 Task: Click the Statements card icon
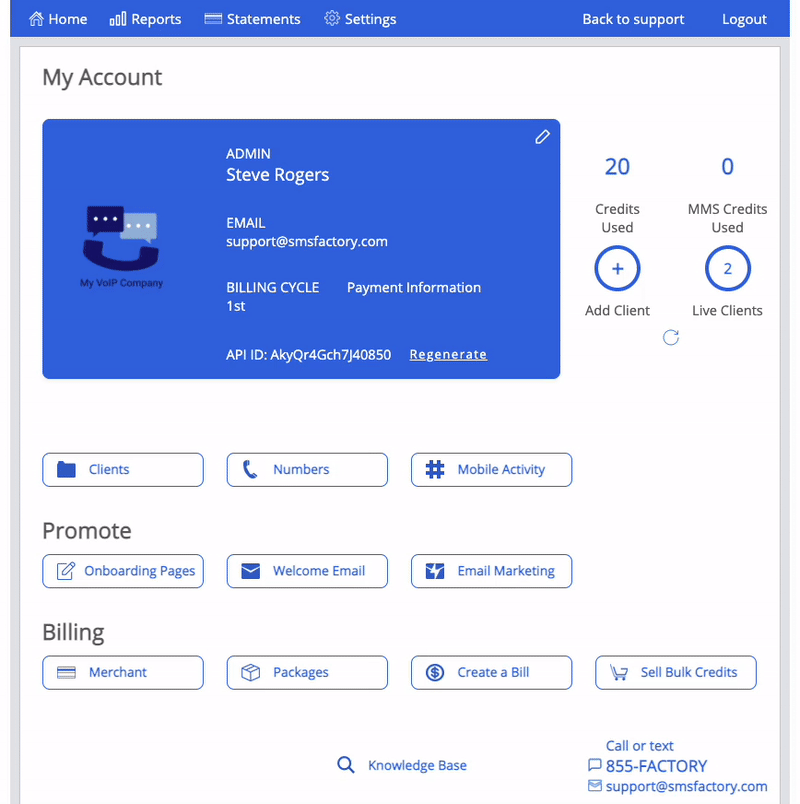click(213, 19)
